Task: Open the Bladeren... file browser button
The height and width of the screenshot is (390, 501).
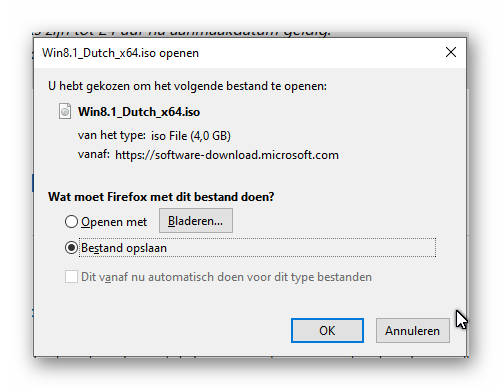Action: coord(196,221)
